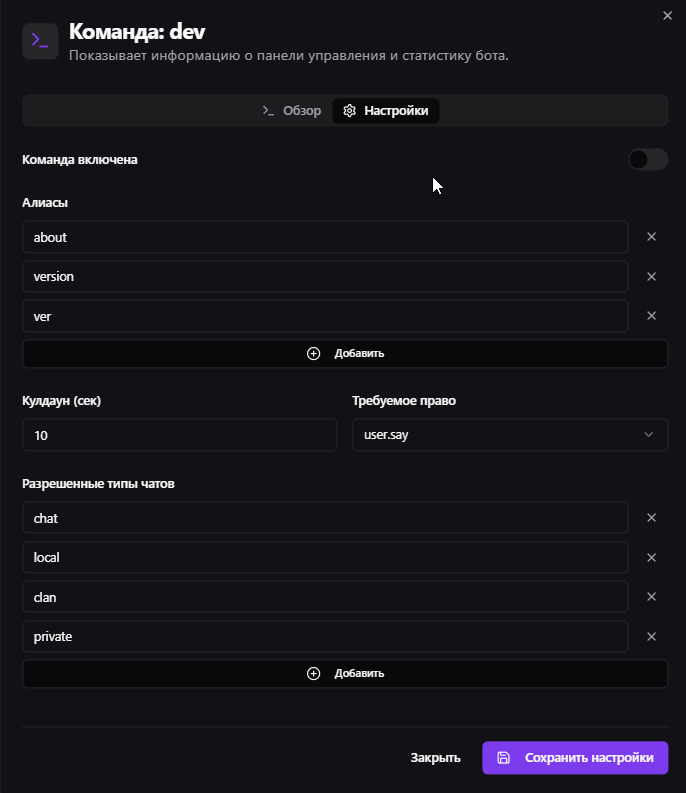
Task: Delete the "clan" chat type entry
Action: point(651,597)
